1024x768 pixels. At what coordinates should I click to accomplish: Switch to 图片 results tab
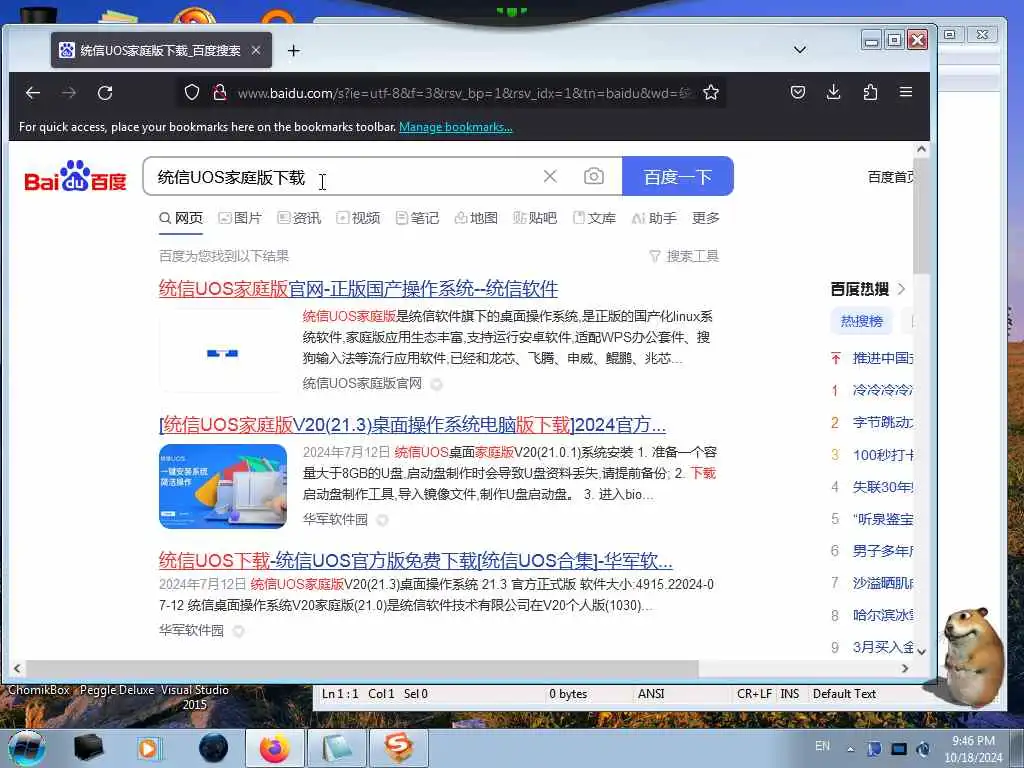point(240,218)
